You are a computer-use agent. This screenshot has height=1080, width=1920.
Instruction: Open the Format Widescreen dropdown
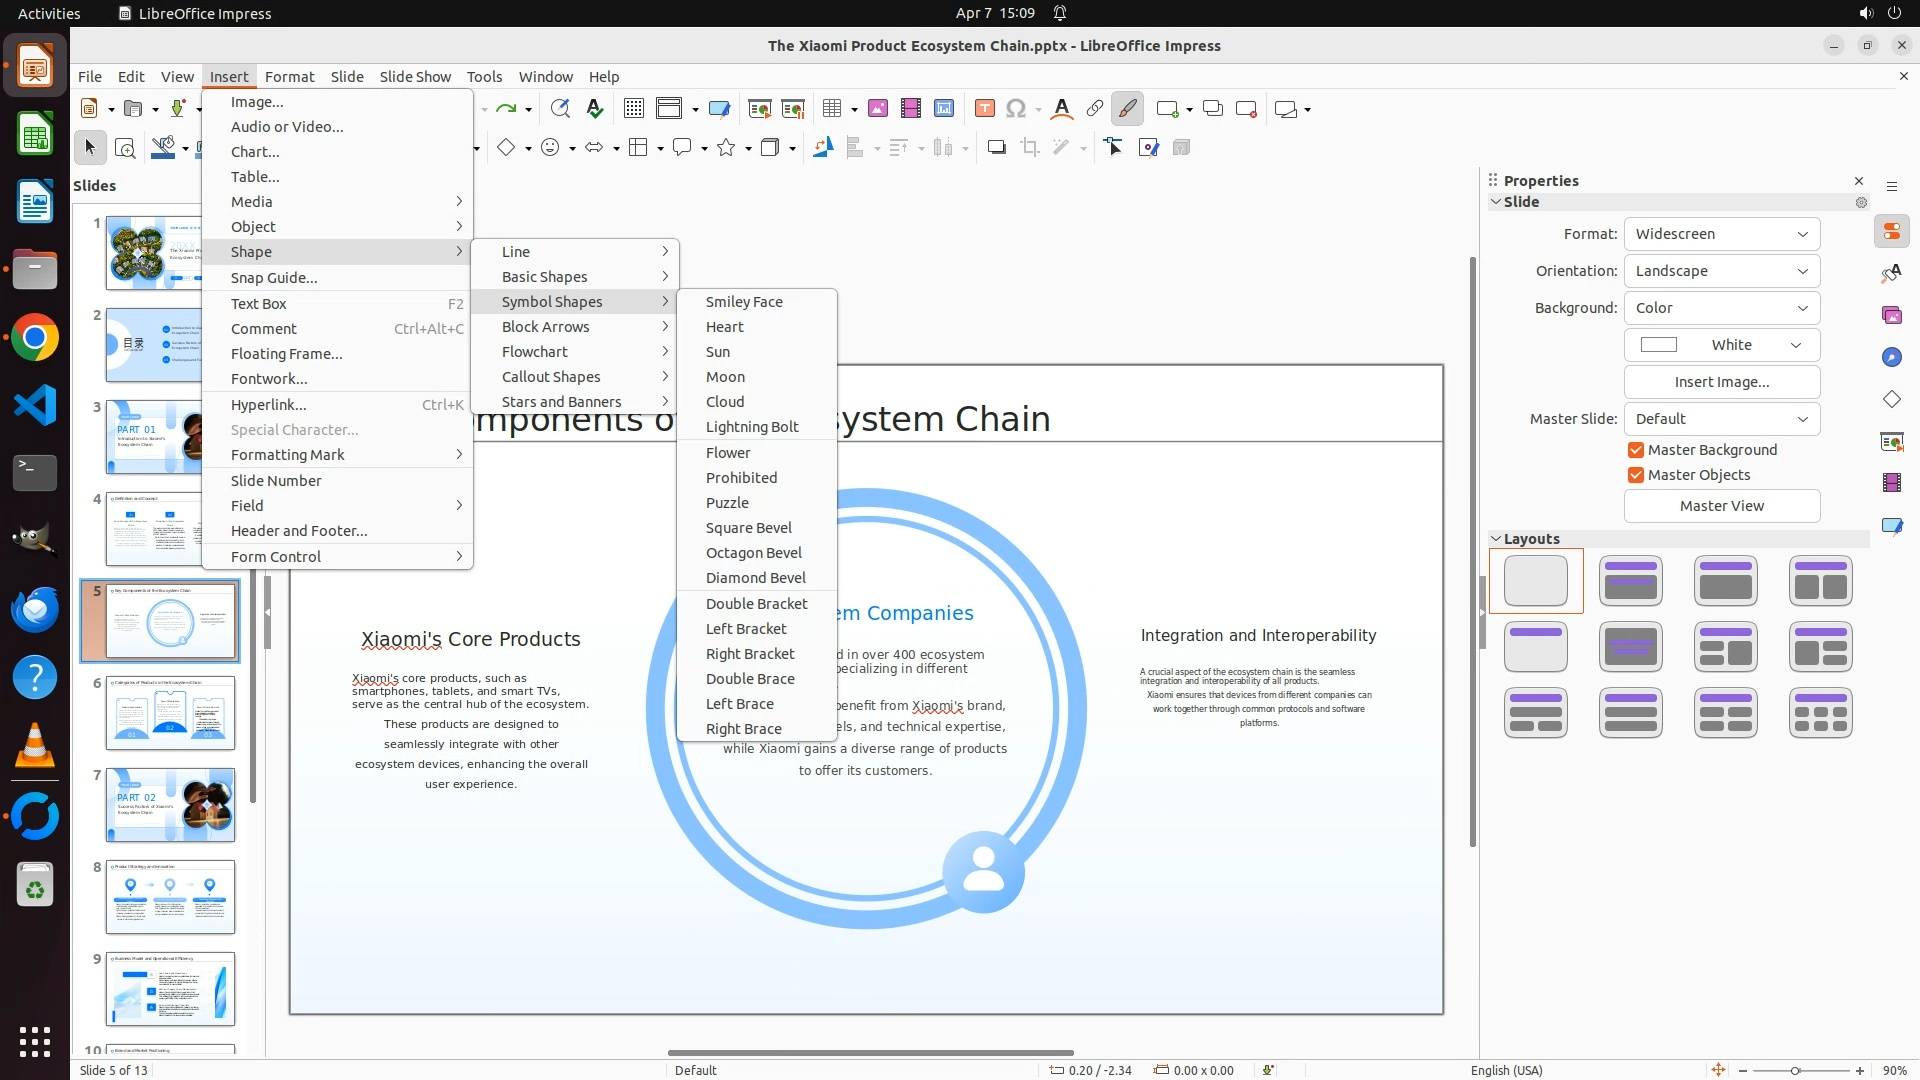tap(1721, 234)
